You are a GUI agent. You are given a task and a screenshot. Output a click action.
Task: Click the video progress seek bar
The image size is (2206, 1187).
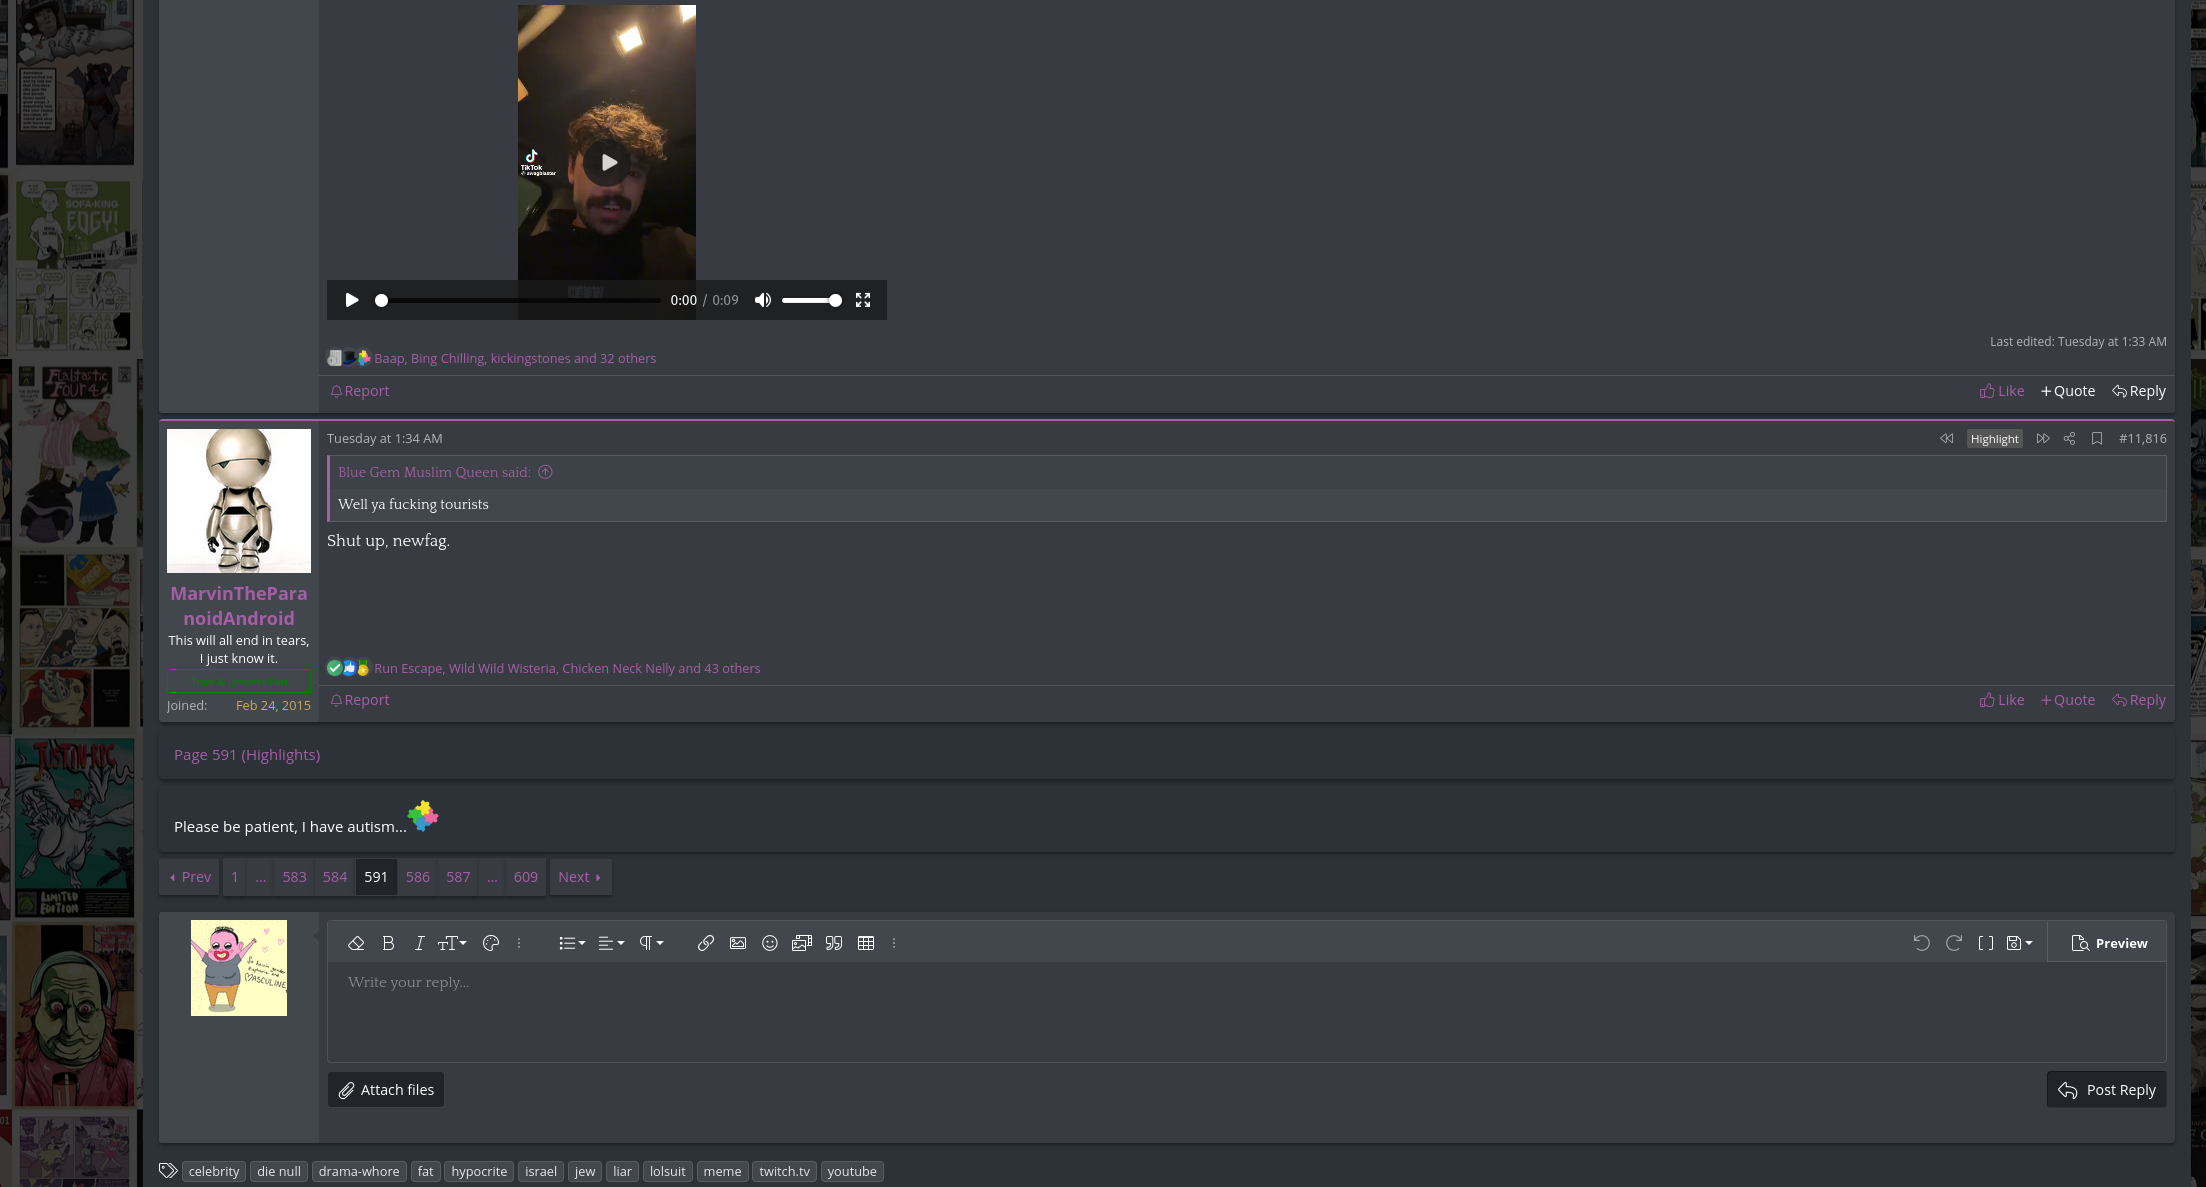(519, 300)
